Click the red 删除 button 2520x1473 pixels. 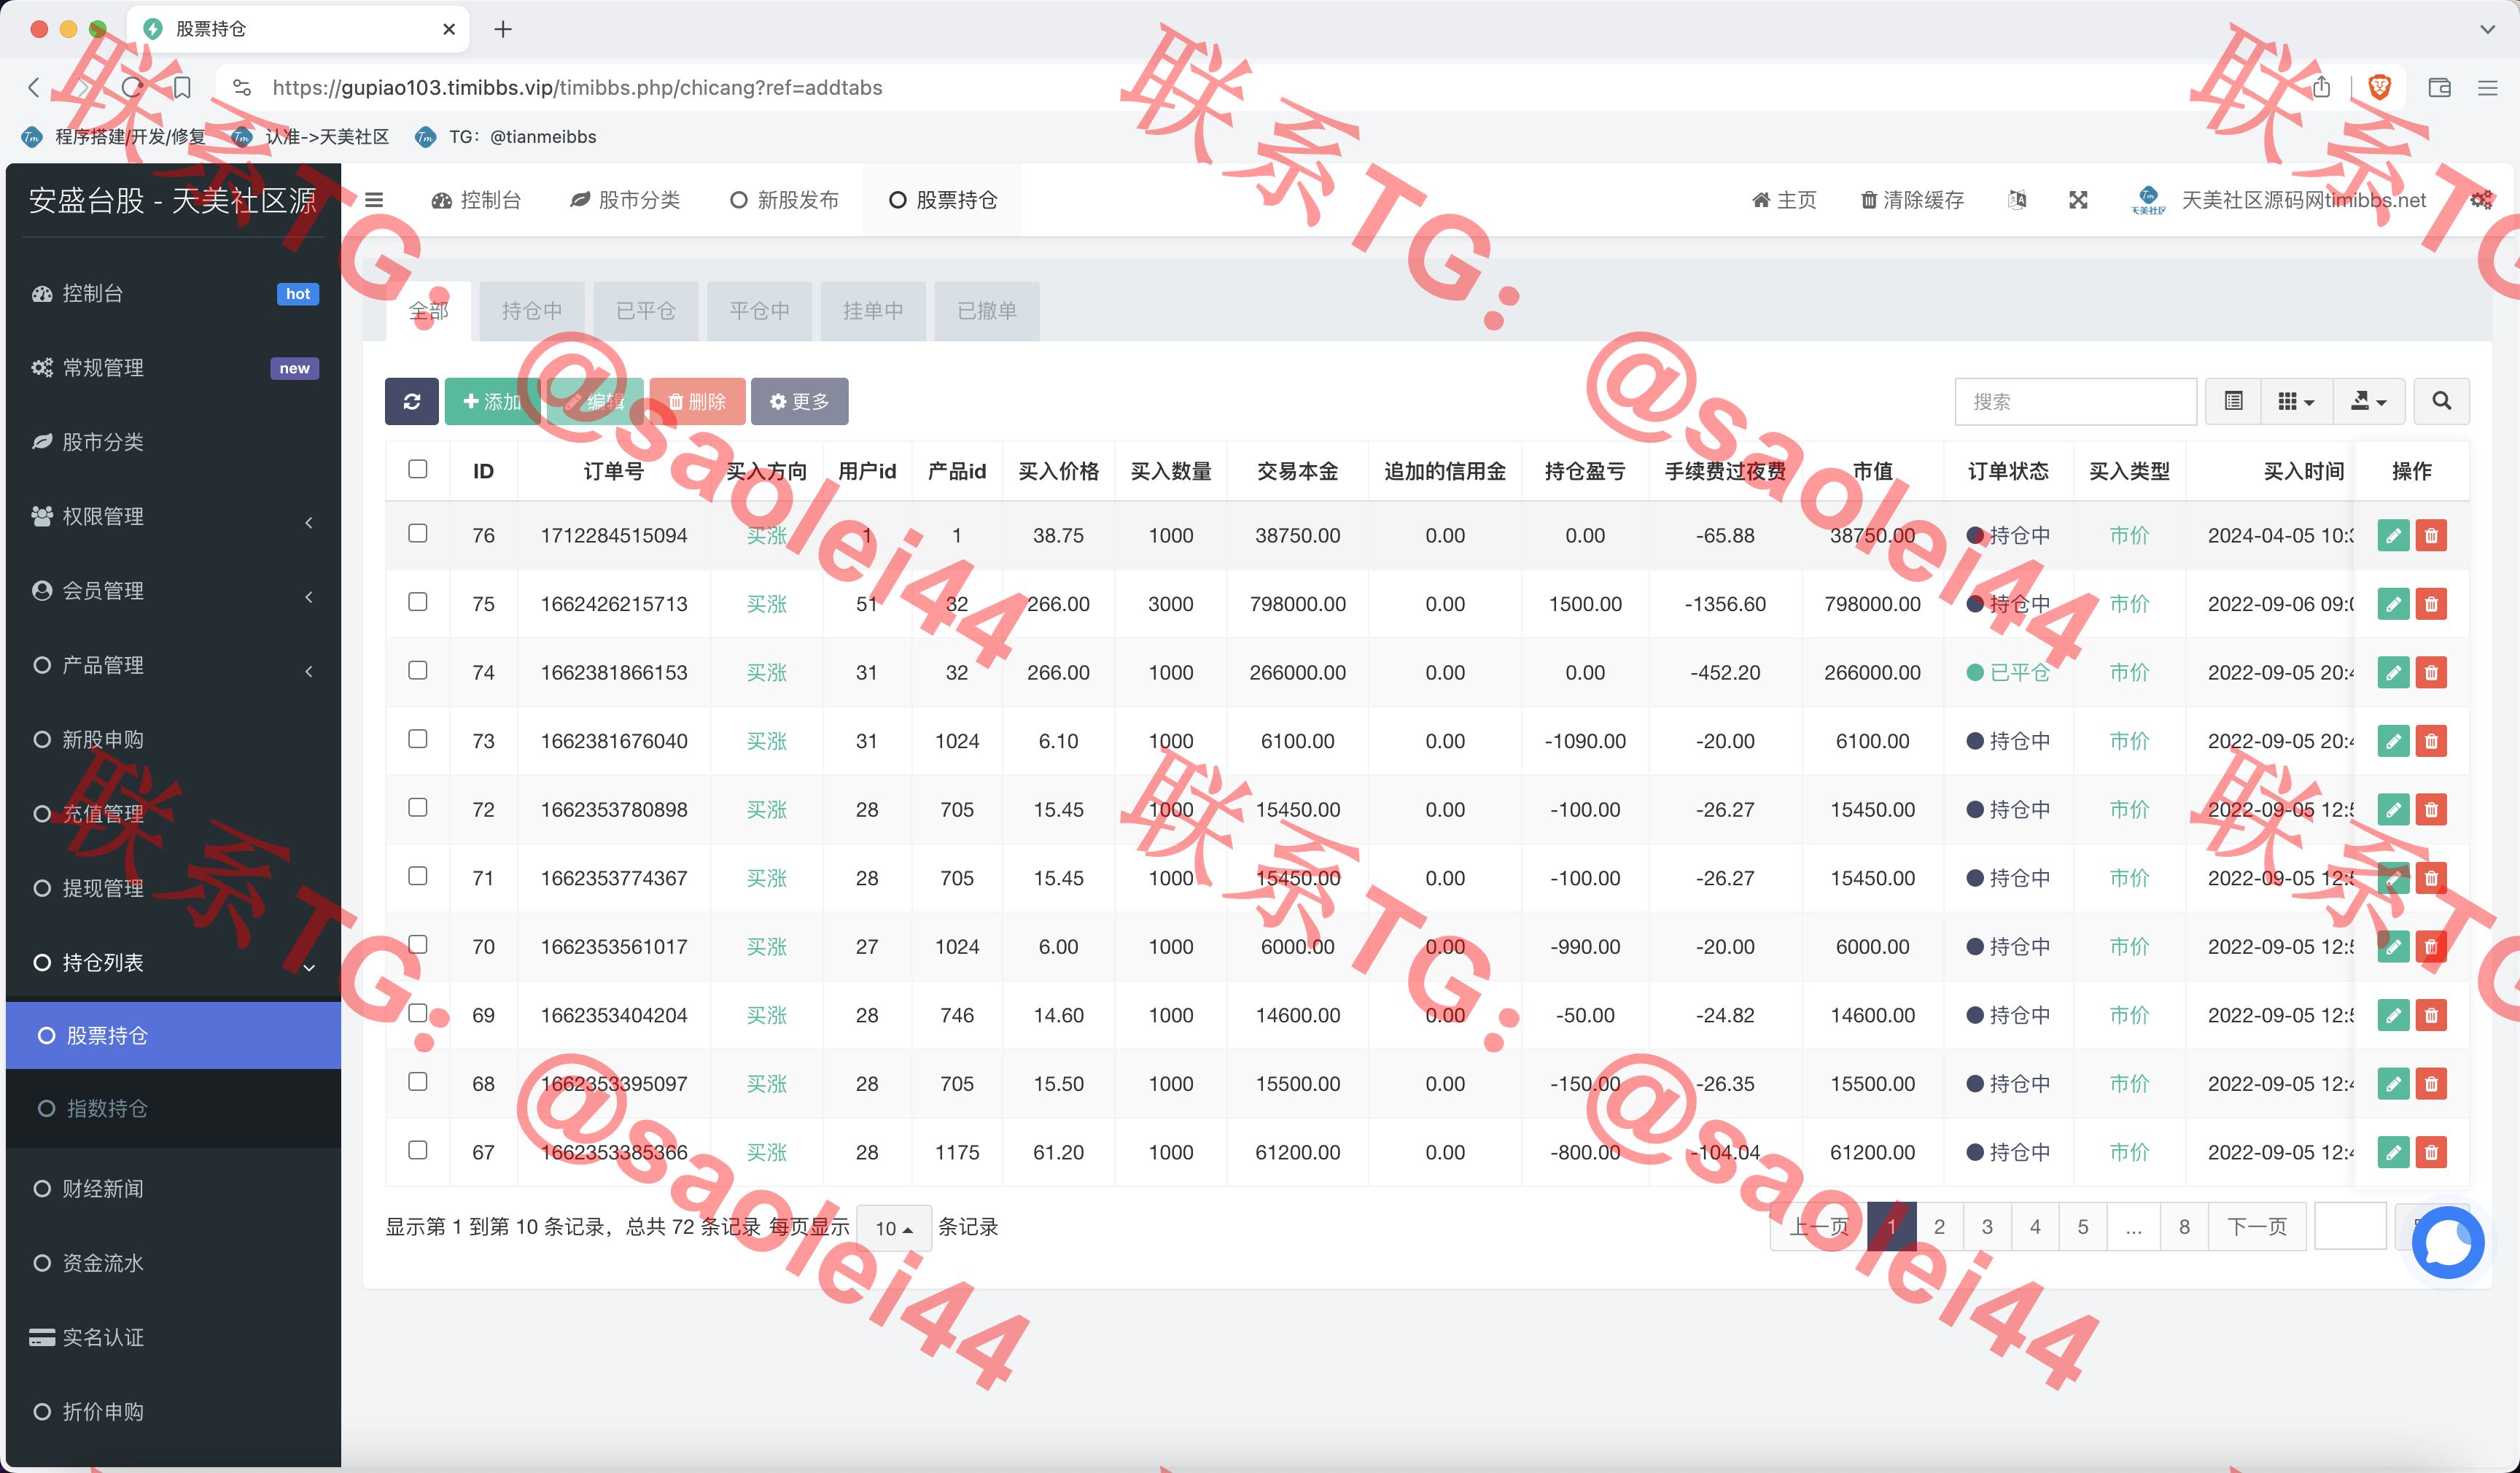pos(697,401)
